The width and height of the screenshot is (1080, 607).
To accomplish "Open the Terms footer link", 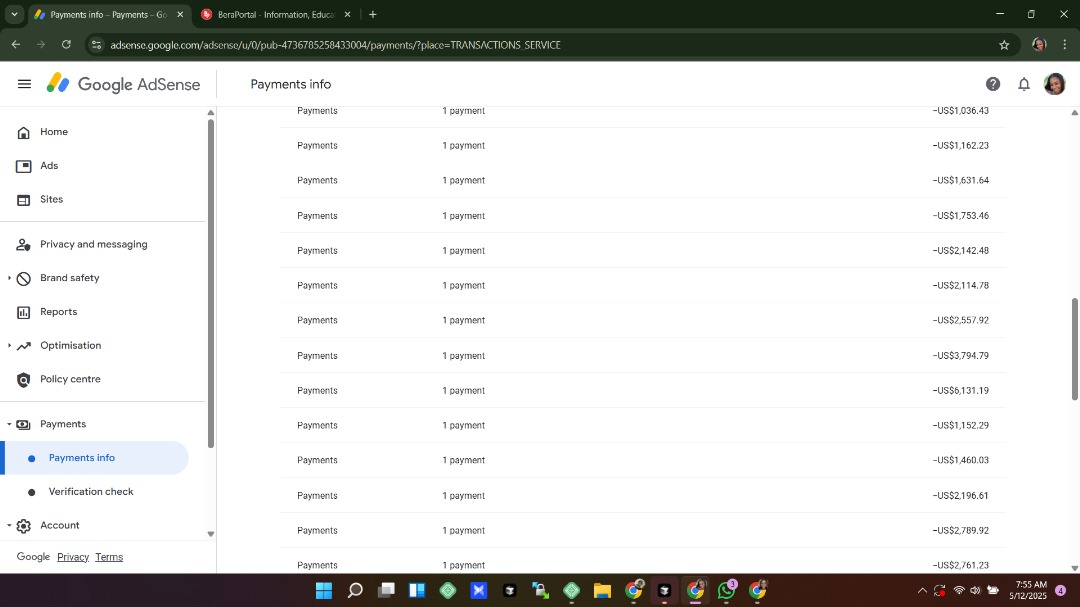I will click(x=109, y=557).
